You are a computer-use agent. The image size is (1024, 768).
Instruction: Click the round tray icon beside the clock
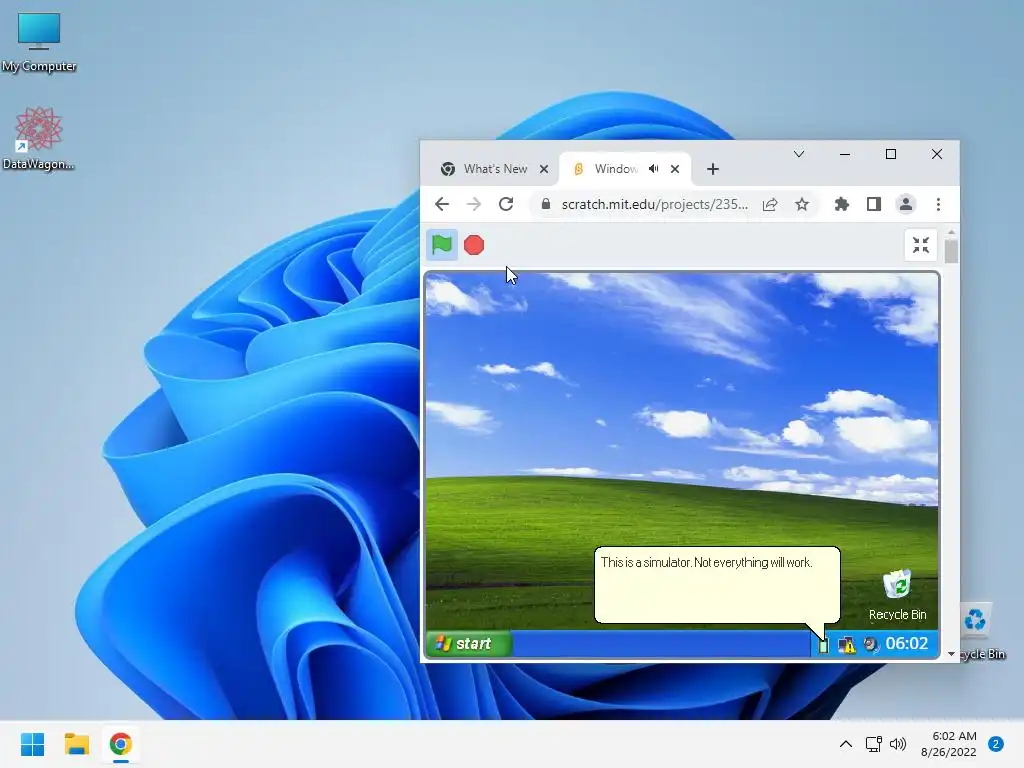click(871, 645)
